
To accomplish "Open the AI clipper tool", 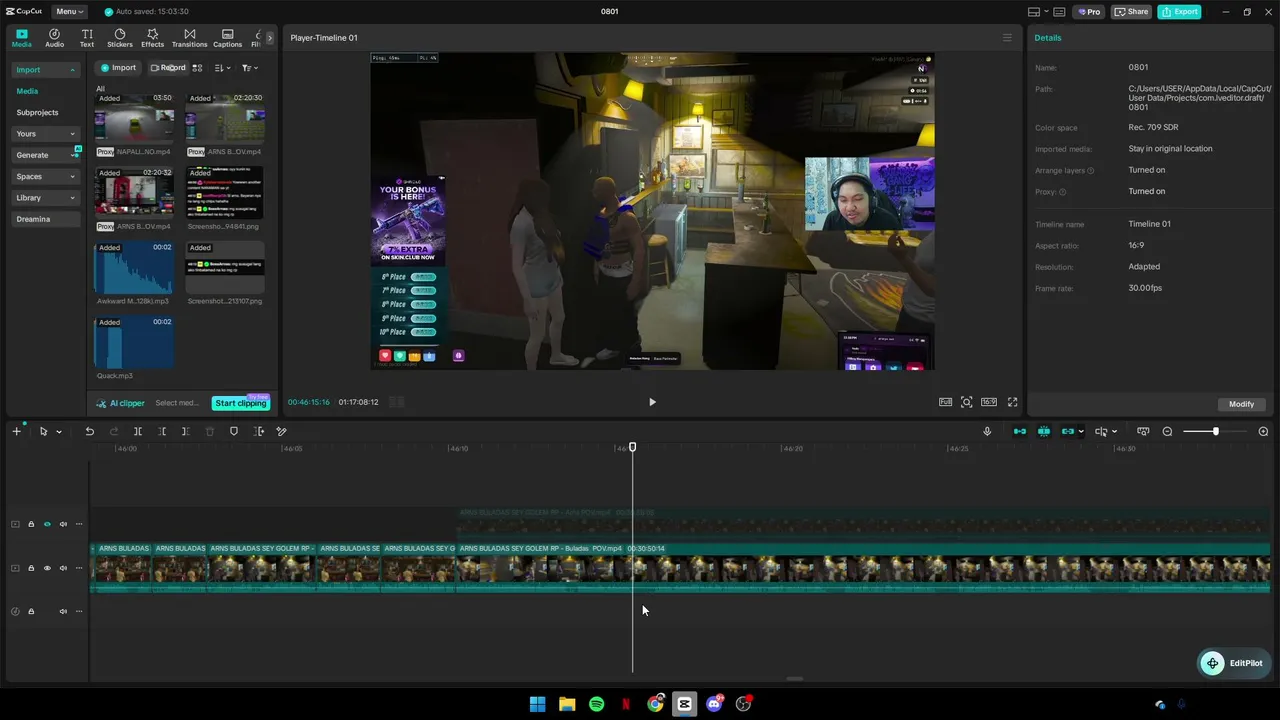I will [x=121, y=403].
